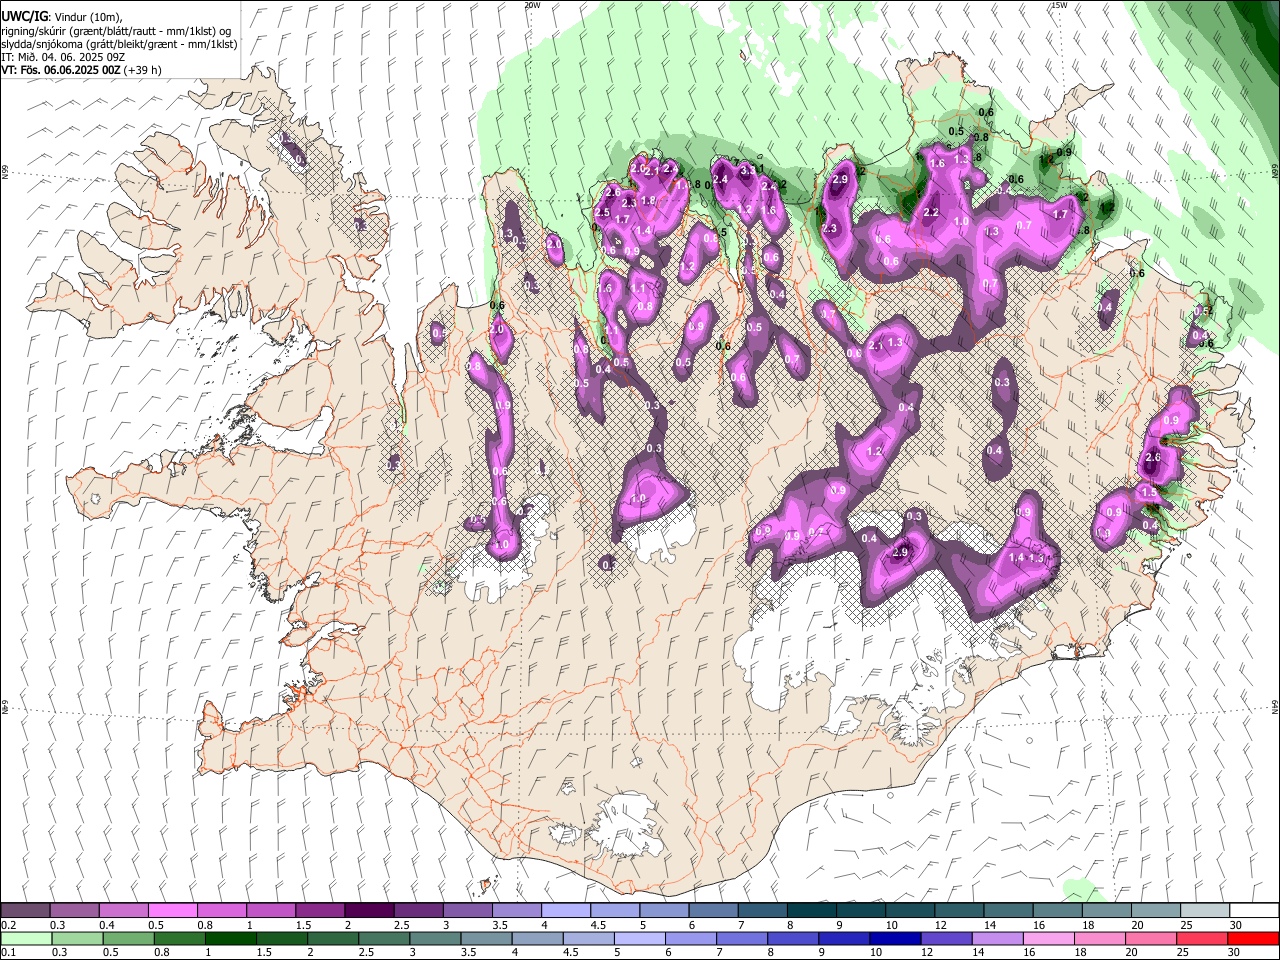Image resolution: width=1280 pixels, height=960 pixels.
Task: Select the dark teal 8–9 top-row swatch
Action: click(812, 910)
